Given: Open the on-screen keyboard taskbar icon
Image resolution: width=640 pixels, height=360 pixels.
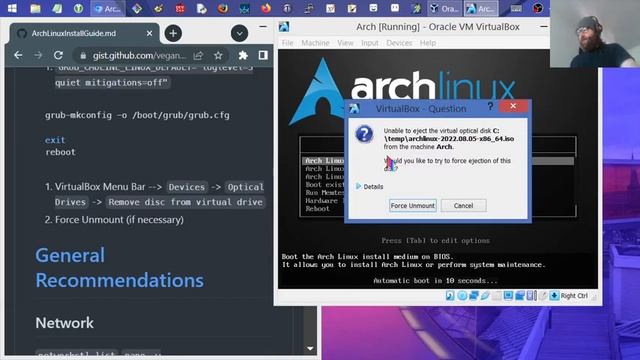Looking at the screenshot, I should coord(516,8).
